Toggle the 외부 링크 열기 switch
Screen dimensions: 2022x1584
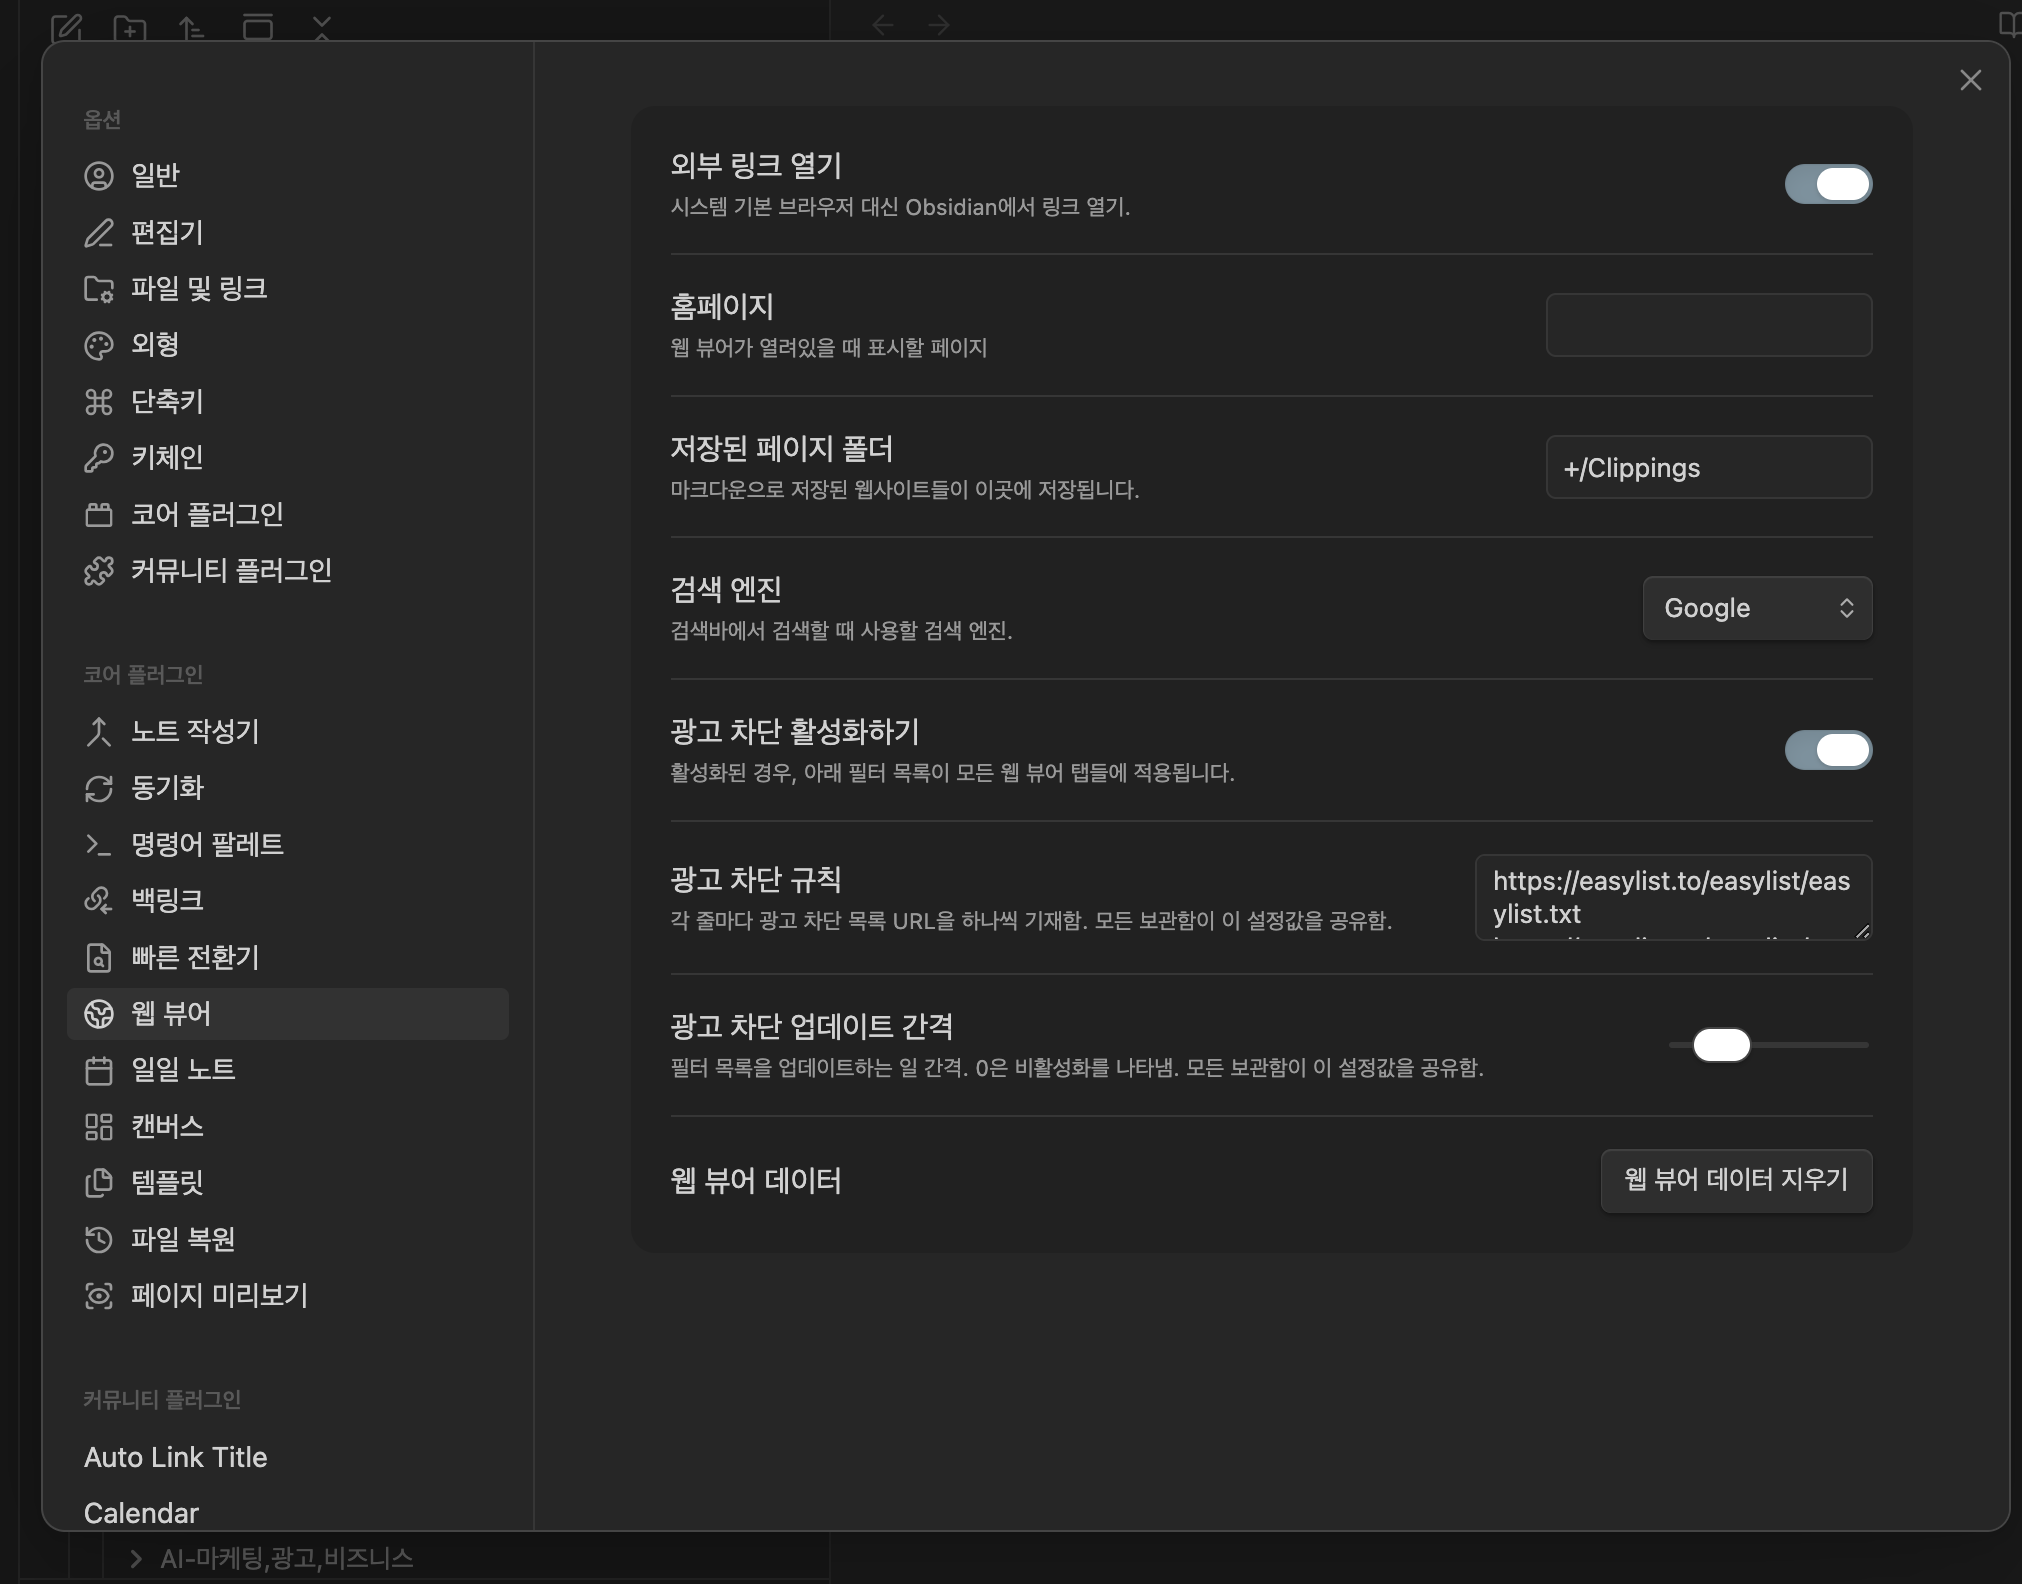click(x=1828, y=184)
